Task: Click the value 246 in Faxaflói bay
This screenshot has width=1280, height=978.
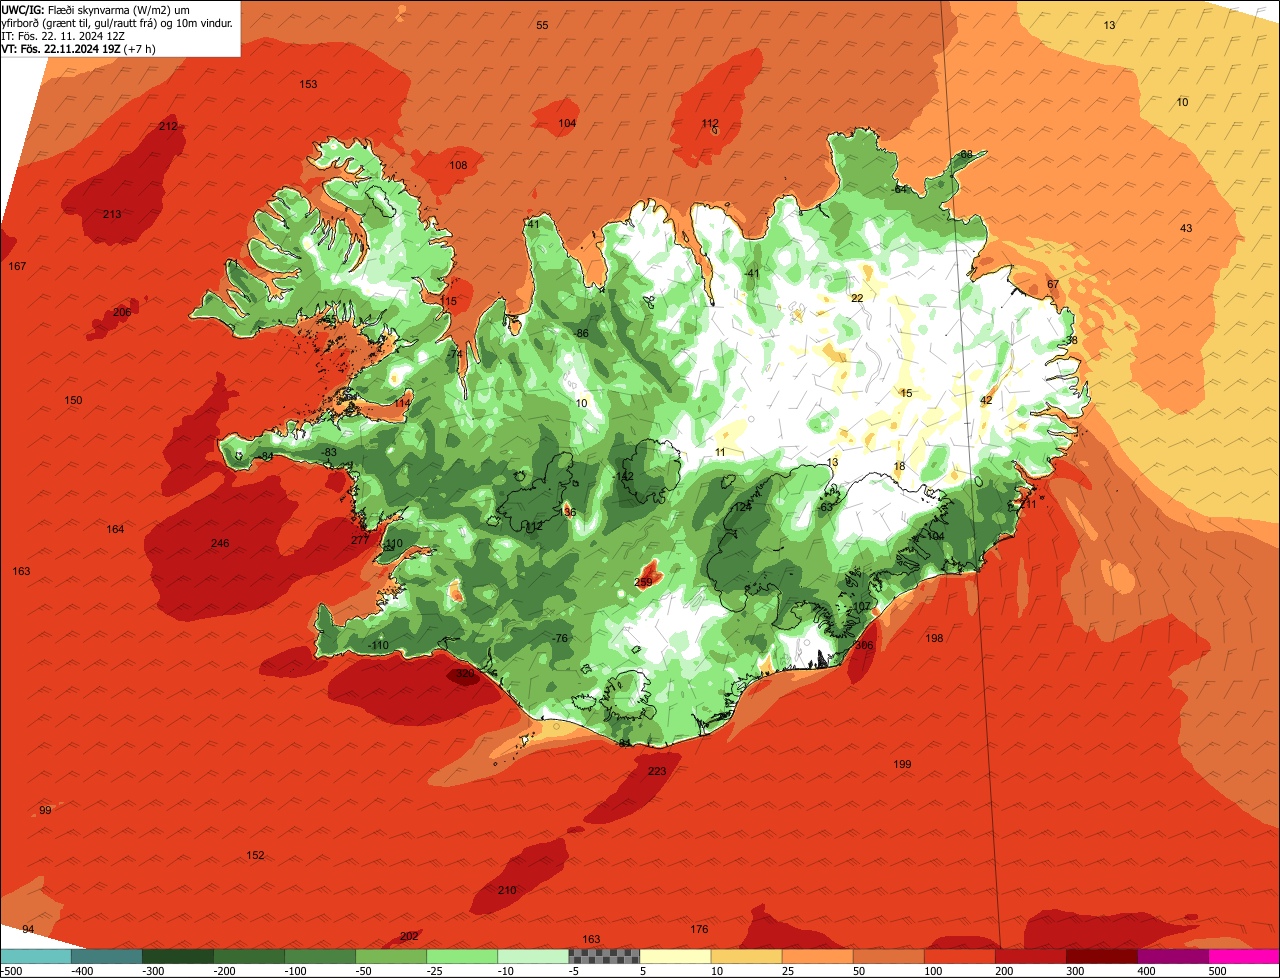Action: pyautogui.click(x=220, y=543)
